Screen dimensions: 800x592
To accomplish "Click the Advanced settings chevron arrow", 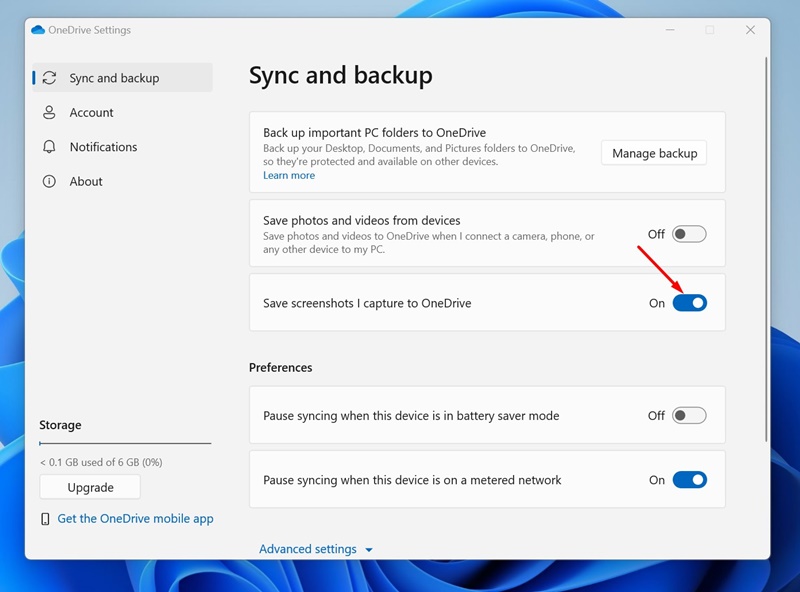I will (x=368, y=549).
